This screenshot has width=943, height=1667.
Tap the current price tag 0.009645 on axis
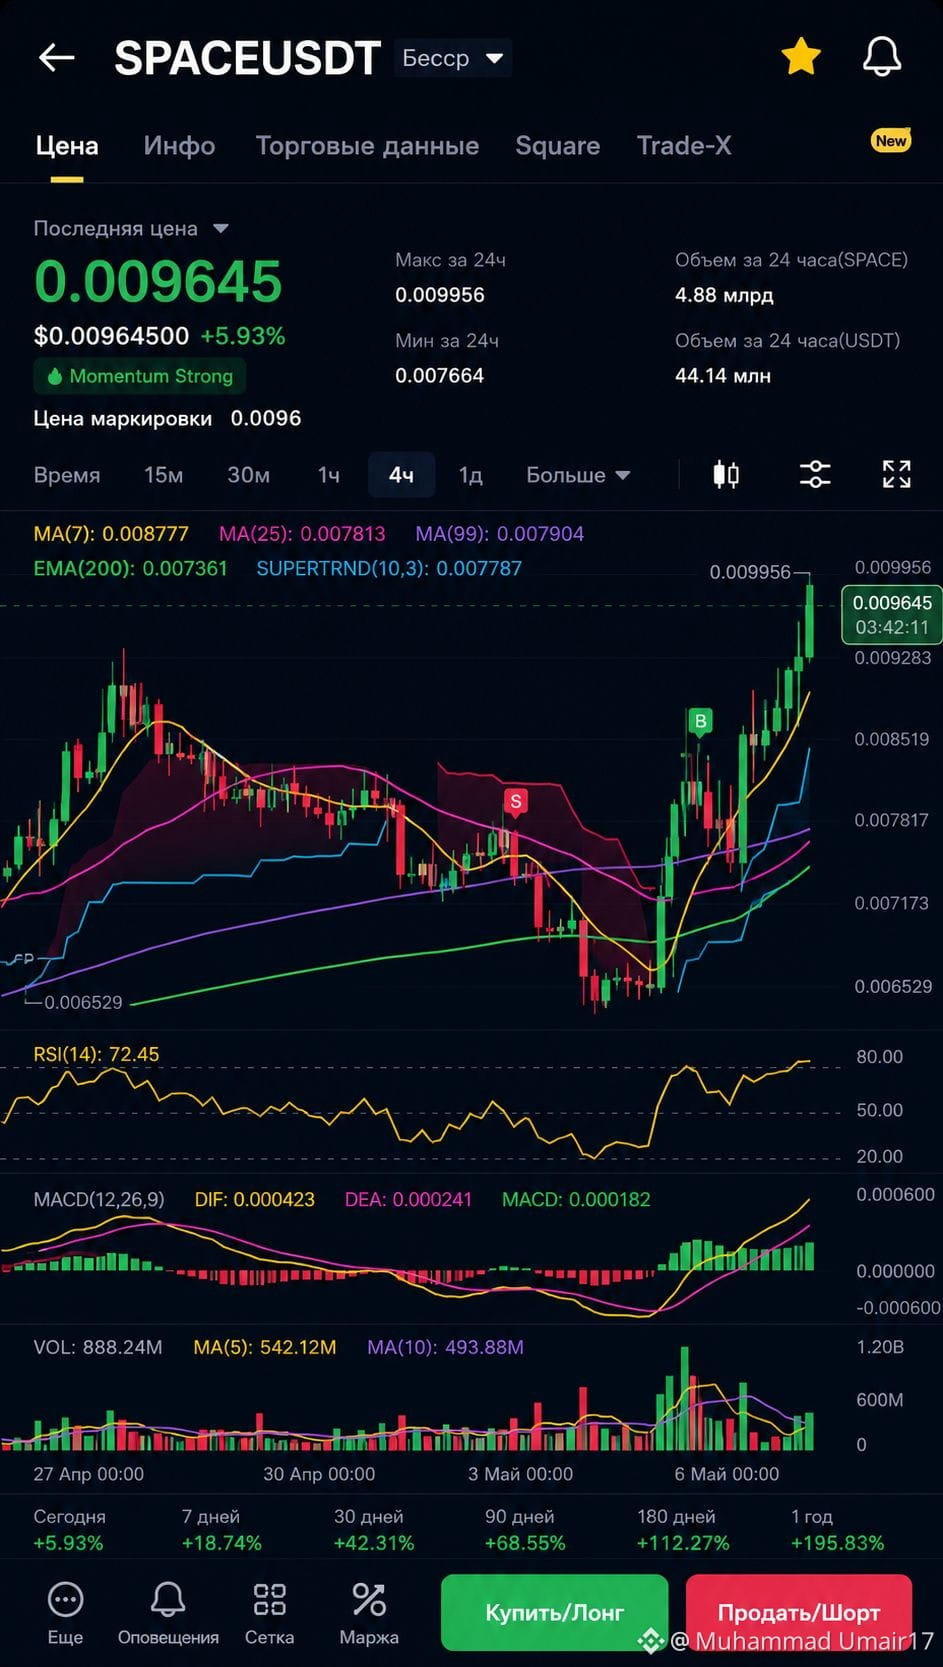[x=892, y=615]
